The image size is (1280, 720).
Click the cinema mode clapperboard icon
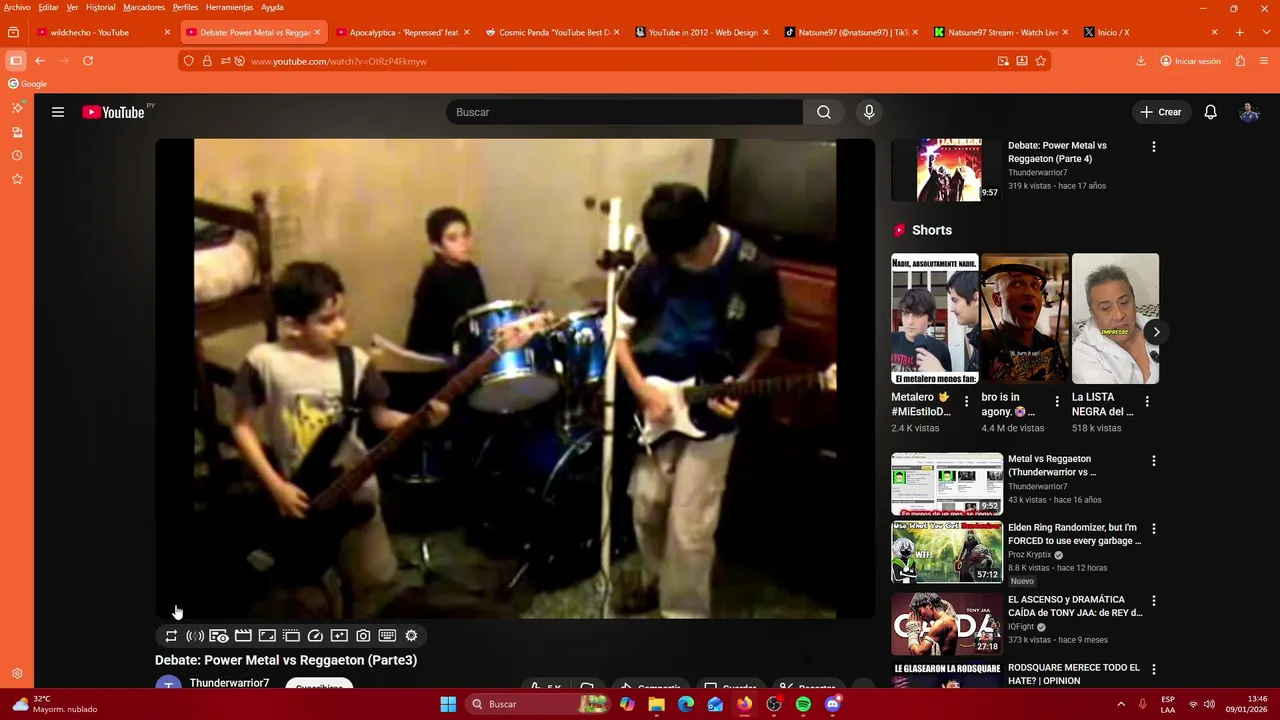pos(243,636)
